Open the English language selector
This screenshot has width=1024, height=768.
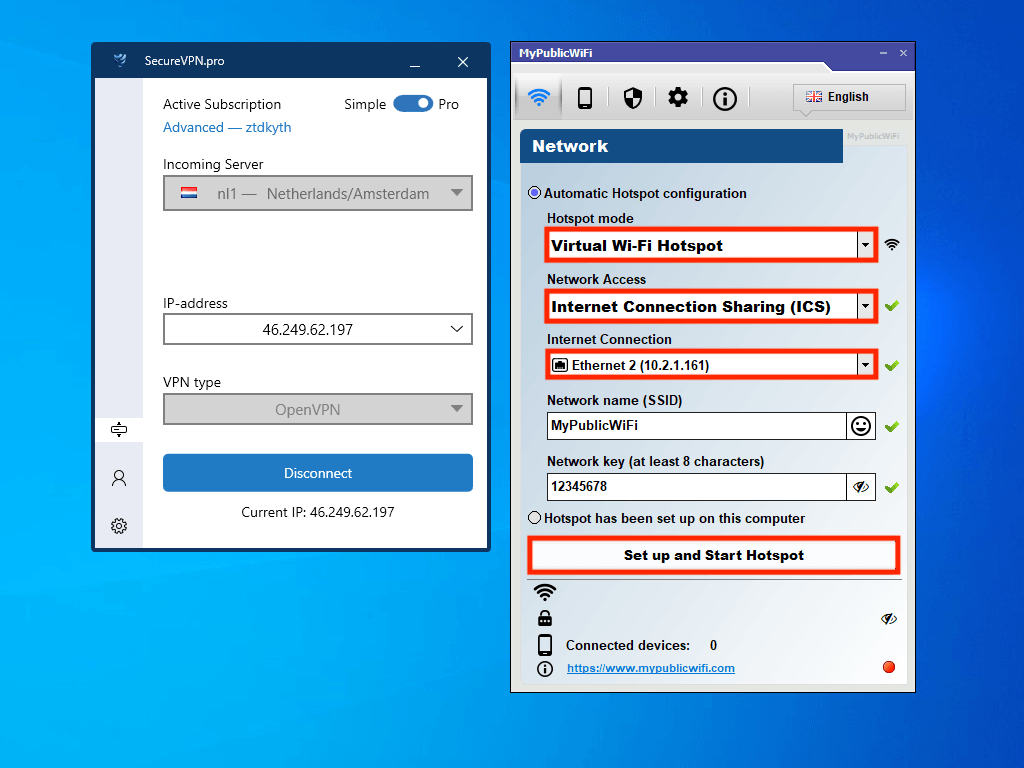[848, 97]
